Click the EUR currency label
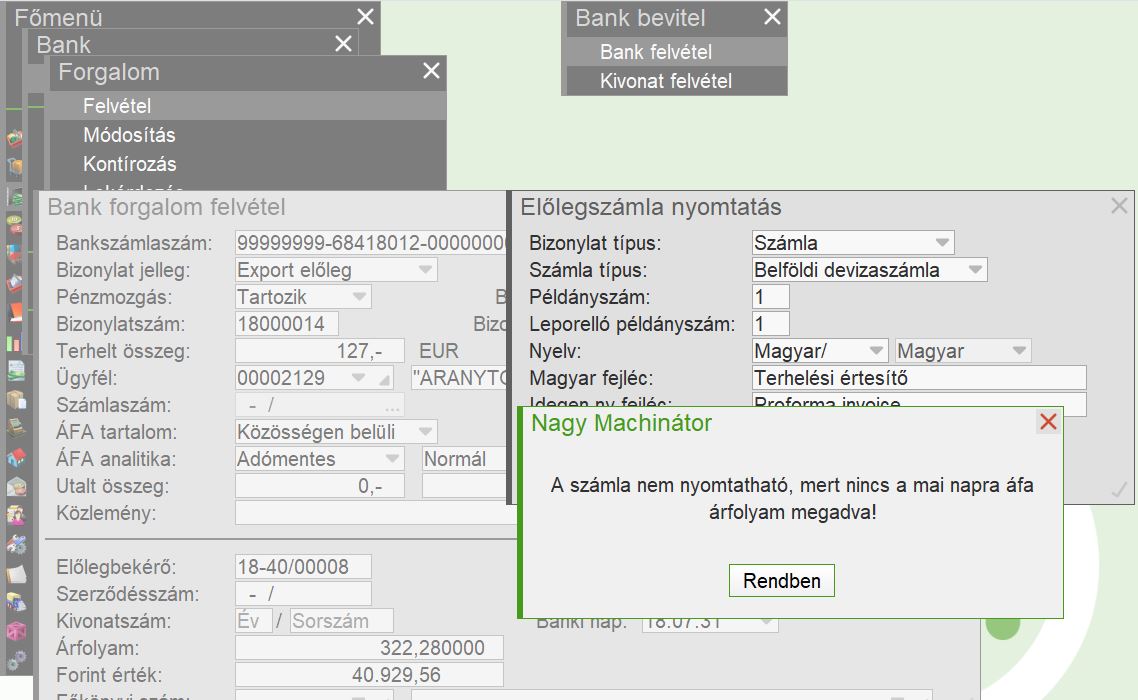This screenshot has width=1138, height=700. (439, 351)
